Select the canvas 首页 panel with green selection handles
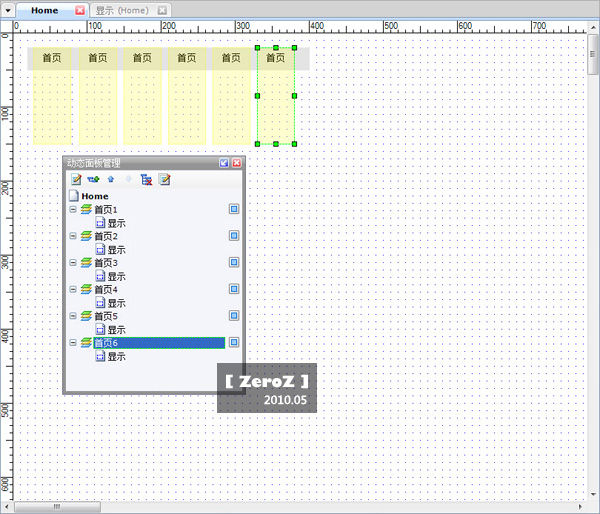This screenshot has width=600, height=514. tap(276, 96)
